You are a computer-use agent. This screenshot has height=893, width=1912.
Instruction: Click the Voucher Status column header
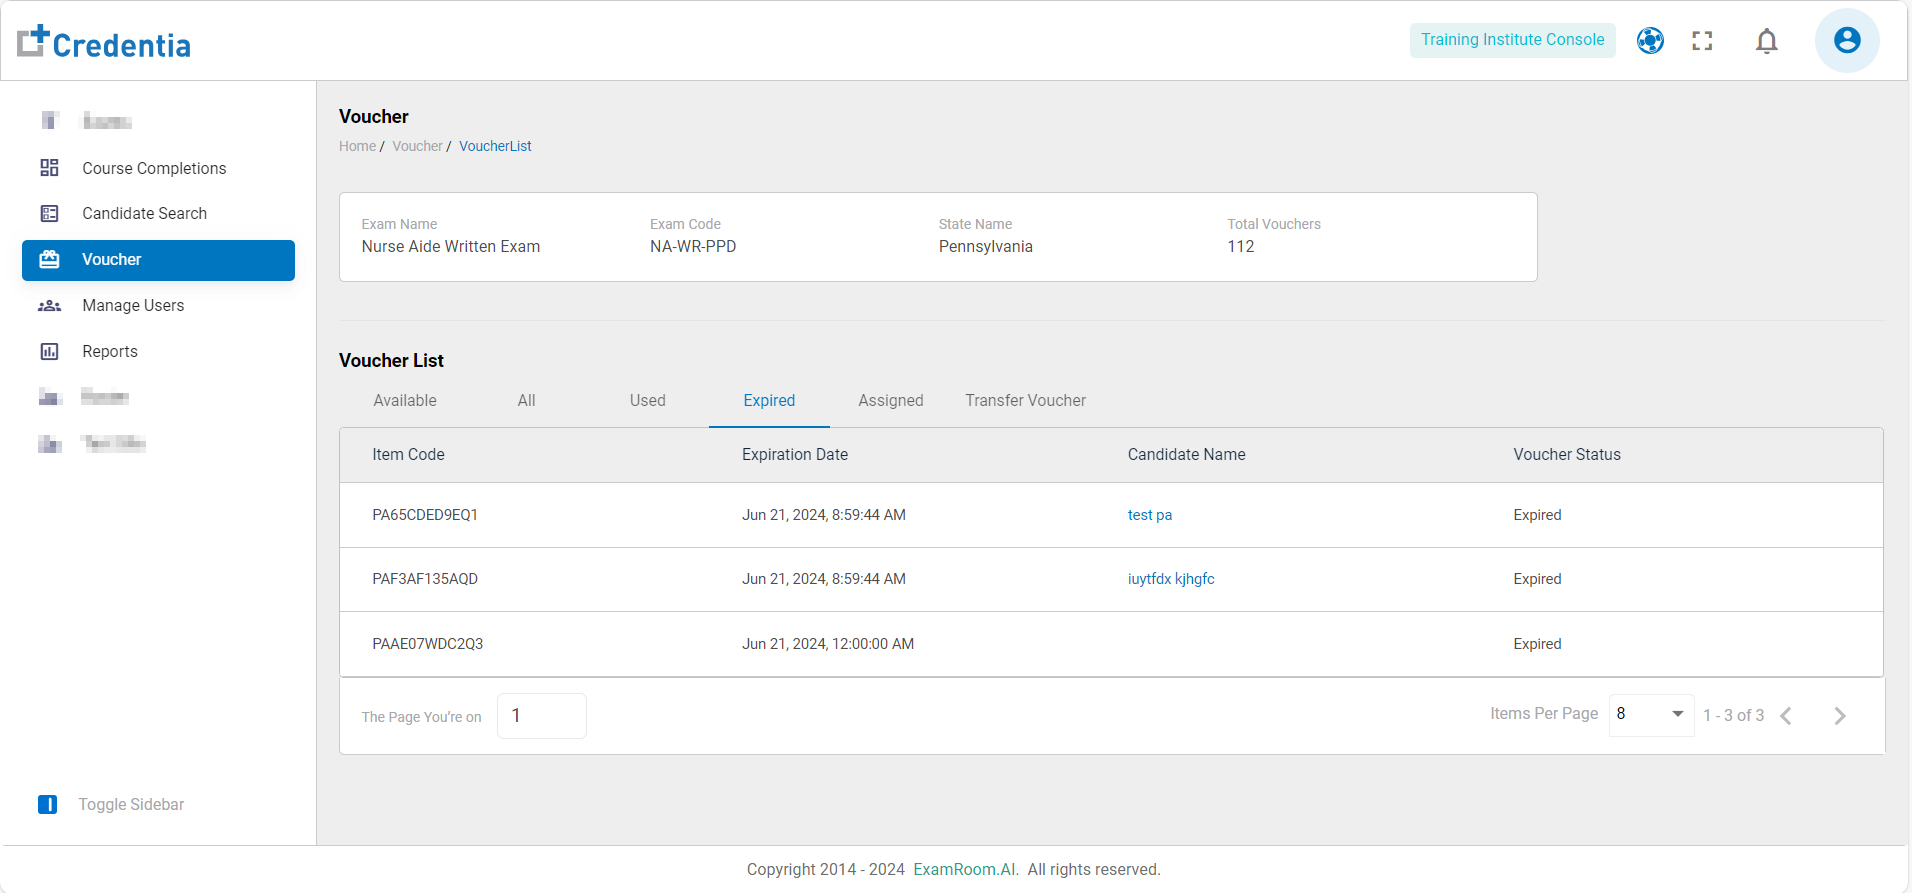tap(1567, 455)
